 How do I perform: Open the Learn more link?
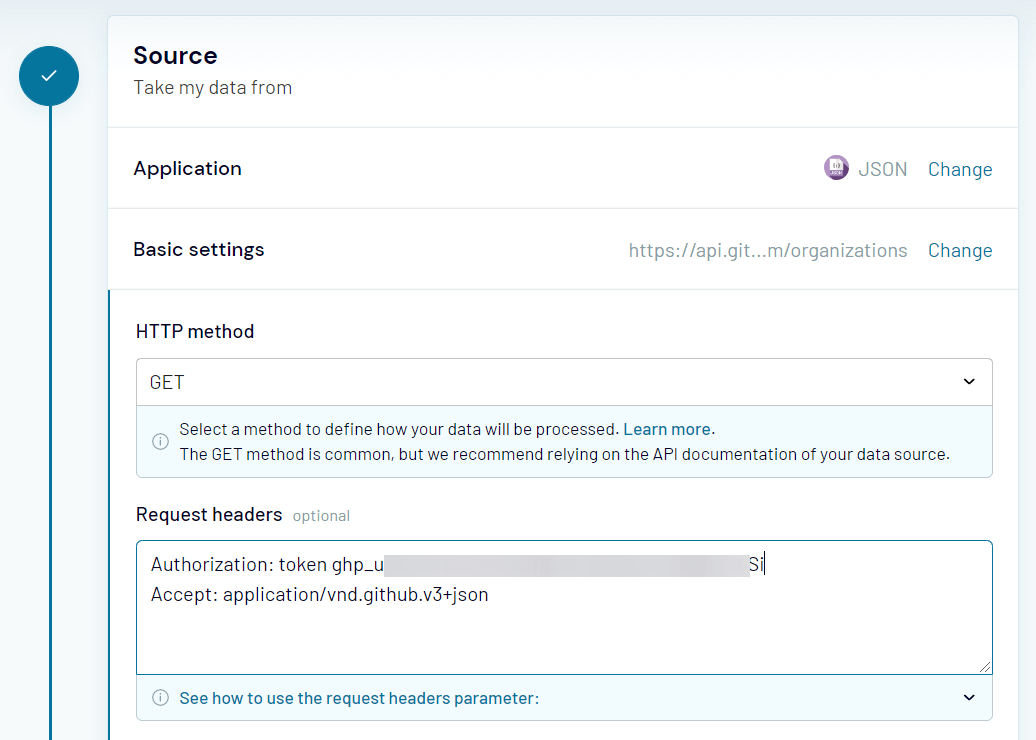666,428
